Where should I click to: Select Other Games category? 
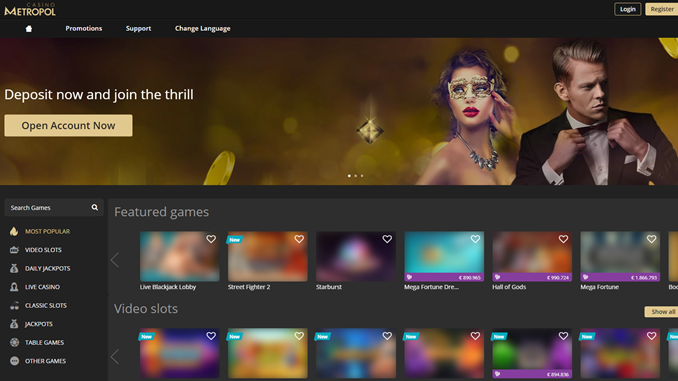coord(45,361)
